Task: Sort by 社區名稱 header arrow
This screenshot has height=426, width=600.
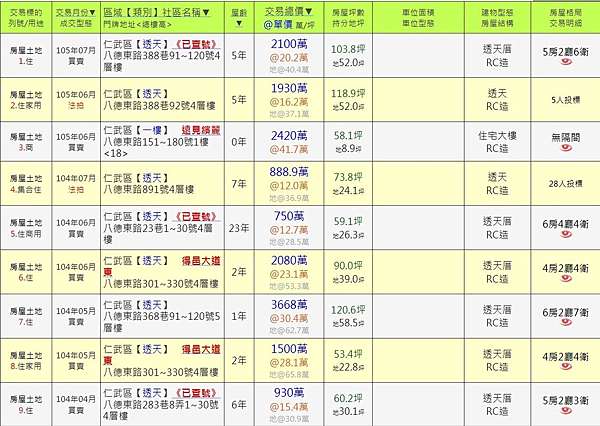Action: (206, 13)
